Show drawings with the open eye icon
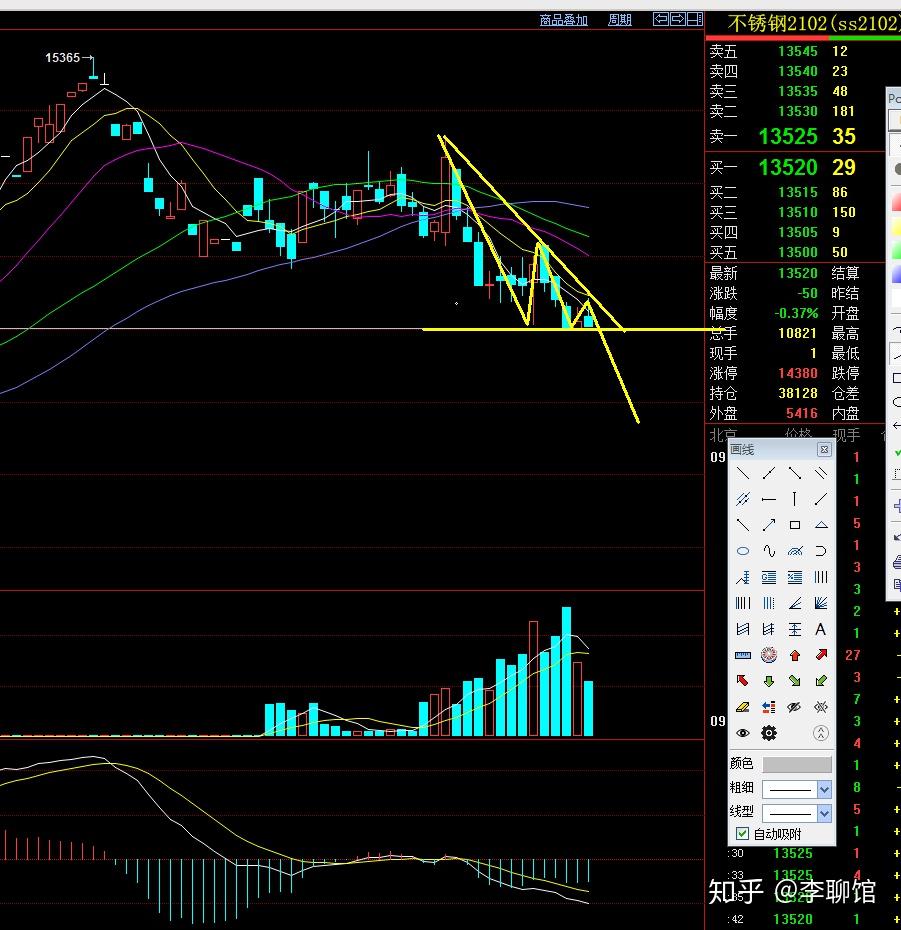 tap(743, 733)
